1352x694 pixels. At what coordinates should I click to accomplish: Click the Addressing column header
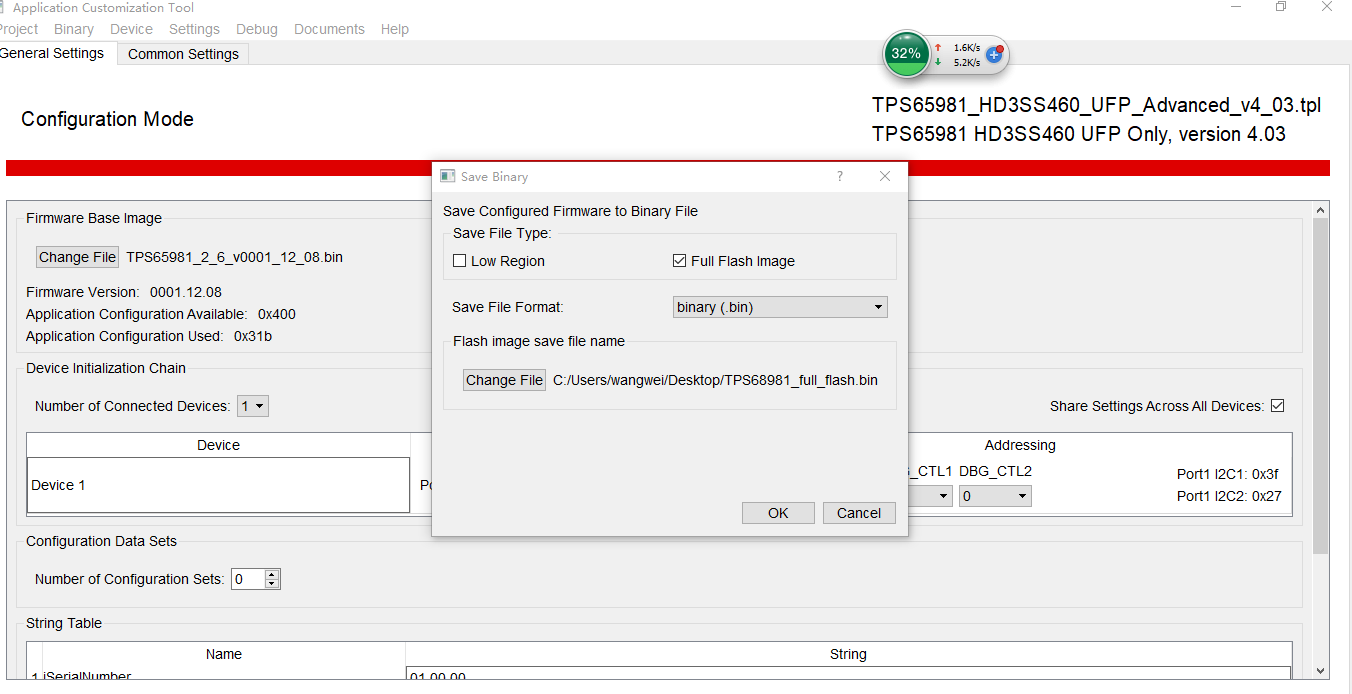point(1020,445)
